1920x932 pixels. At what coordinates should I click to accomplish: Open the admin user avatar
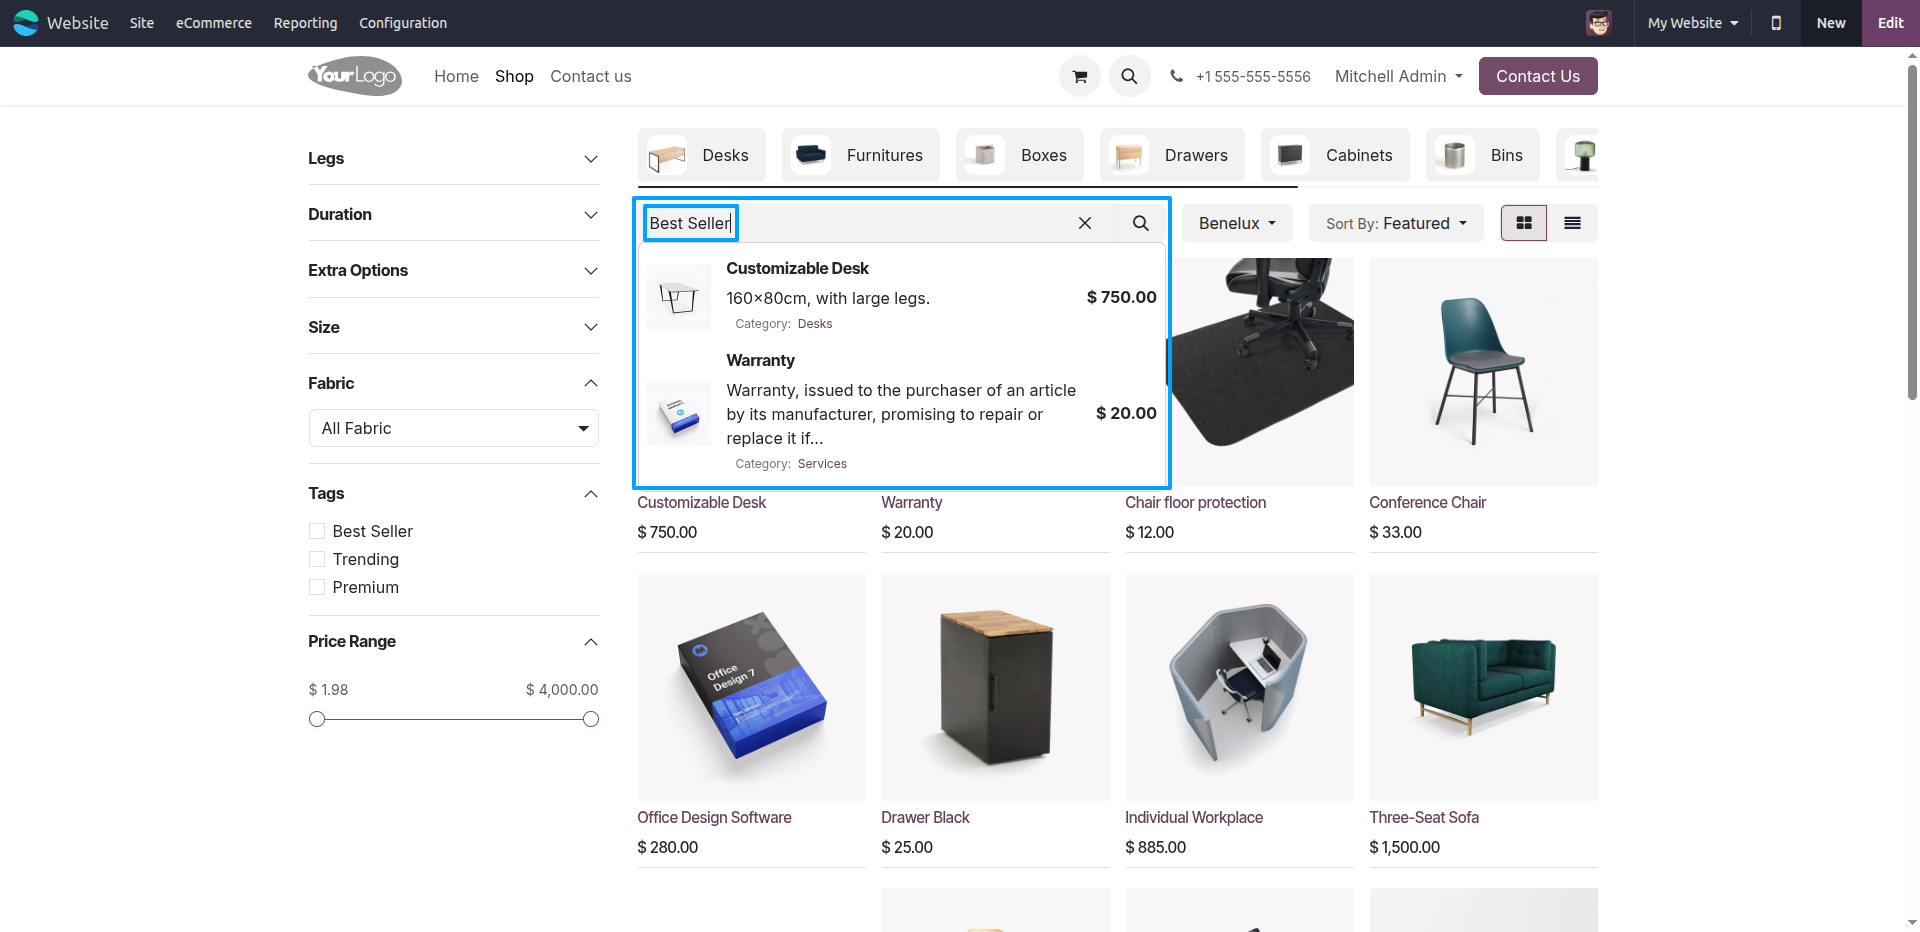[1599, 23]
